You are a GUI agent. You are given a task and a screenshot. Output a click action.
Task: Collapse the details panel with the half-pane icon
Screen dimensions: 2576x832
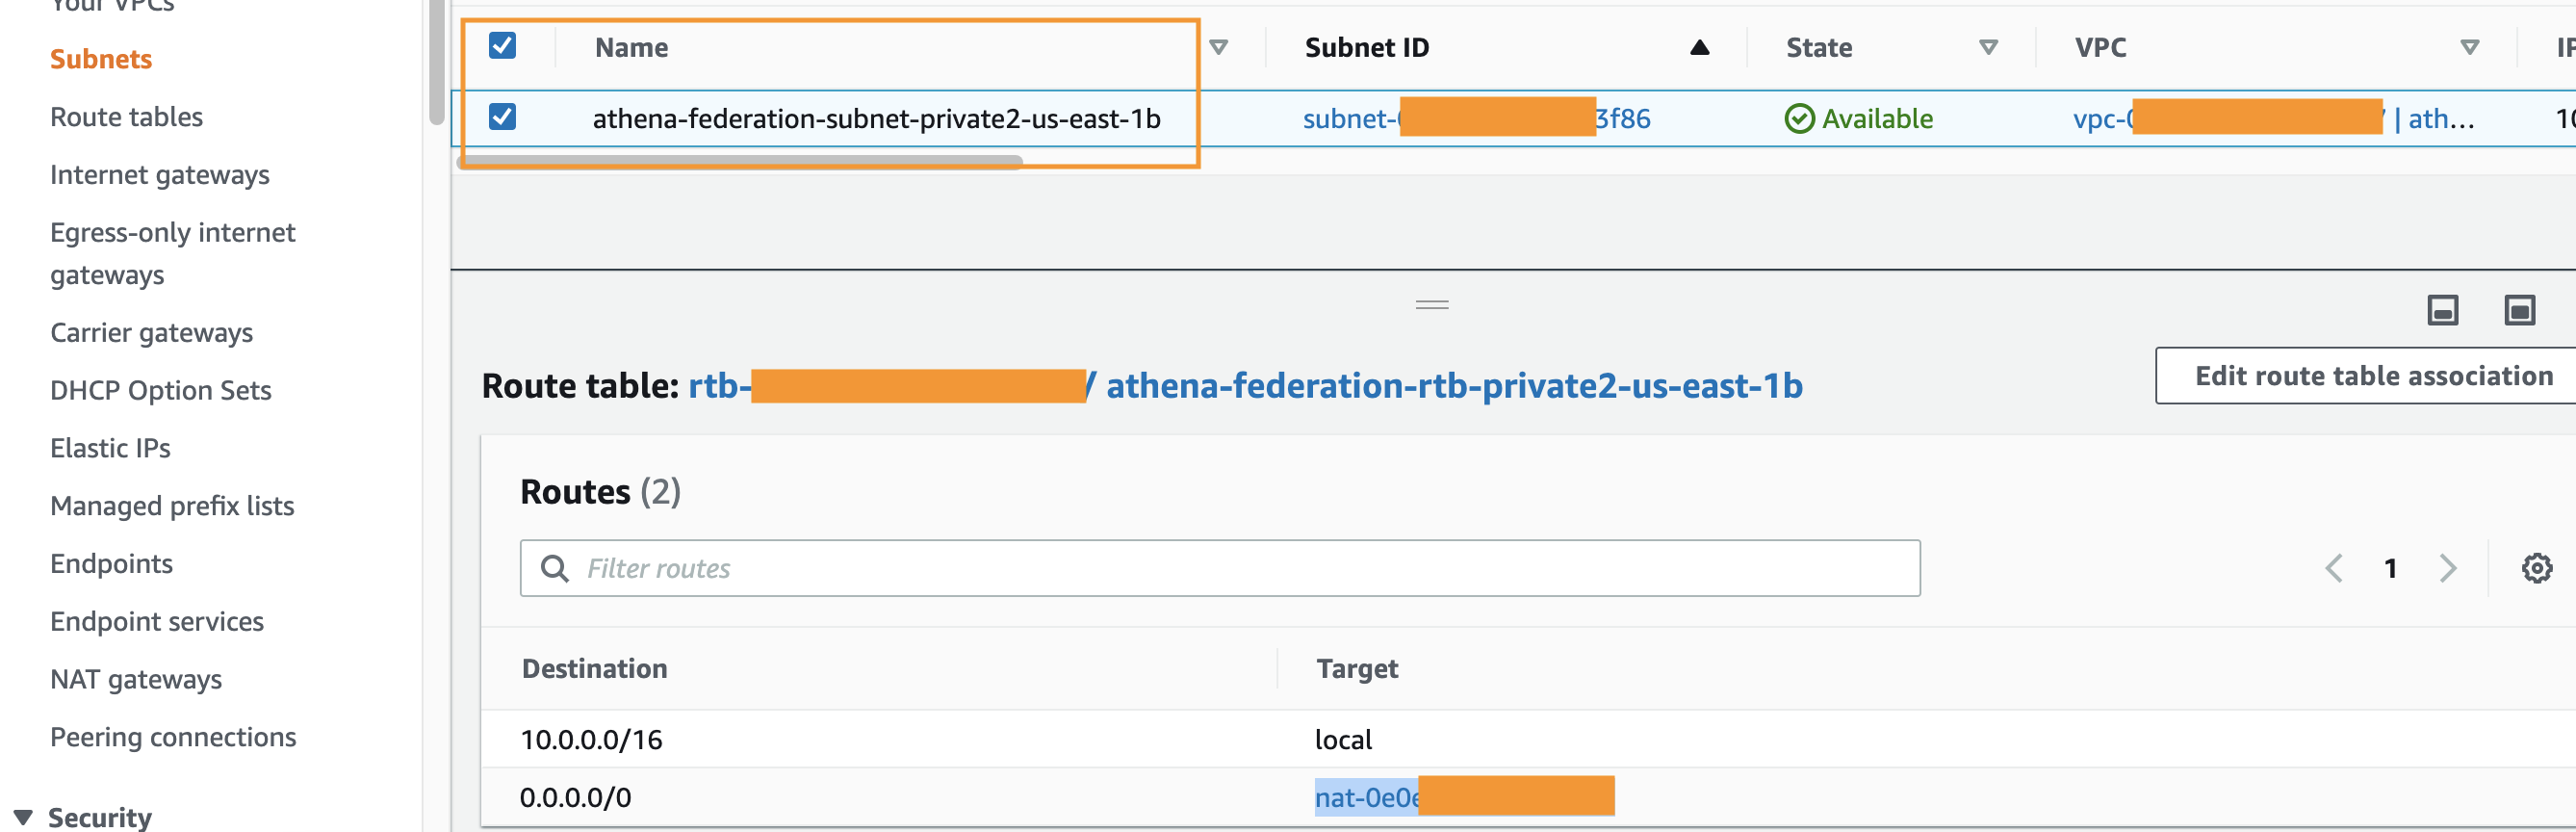pos(2442,310)
